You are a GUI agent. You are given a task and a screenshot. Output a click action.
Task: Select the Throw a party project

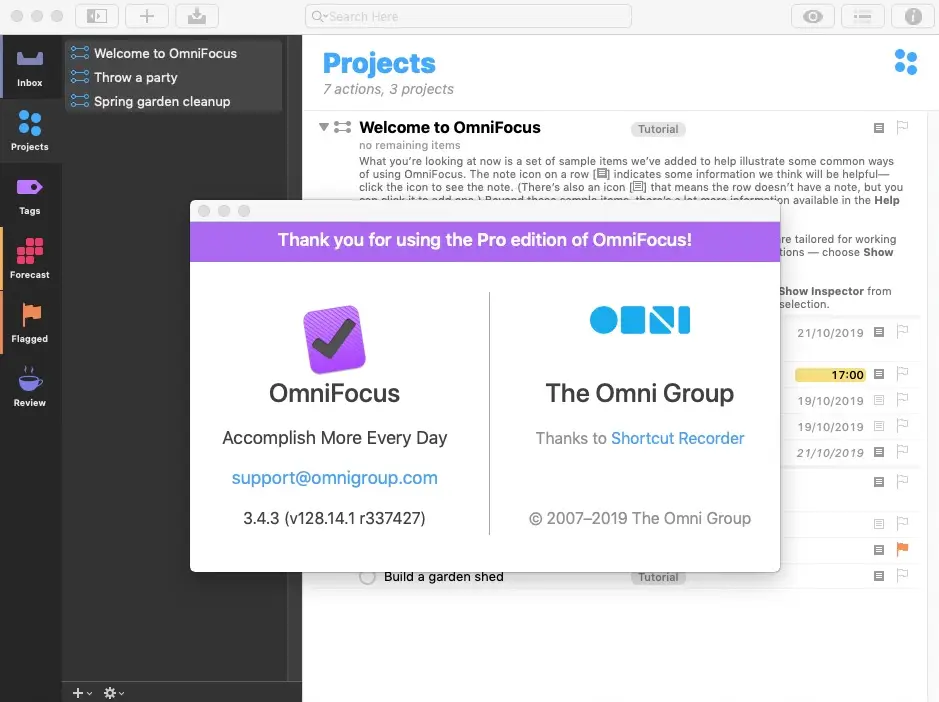click(x=174, y=77)
